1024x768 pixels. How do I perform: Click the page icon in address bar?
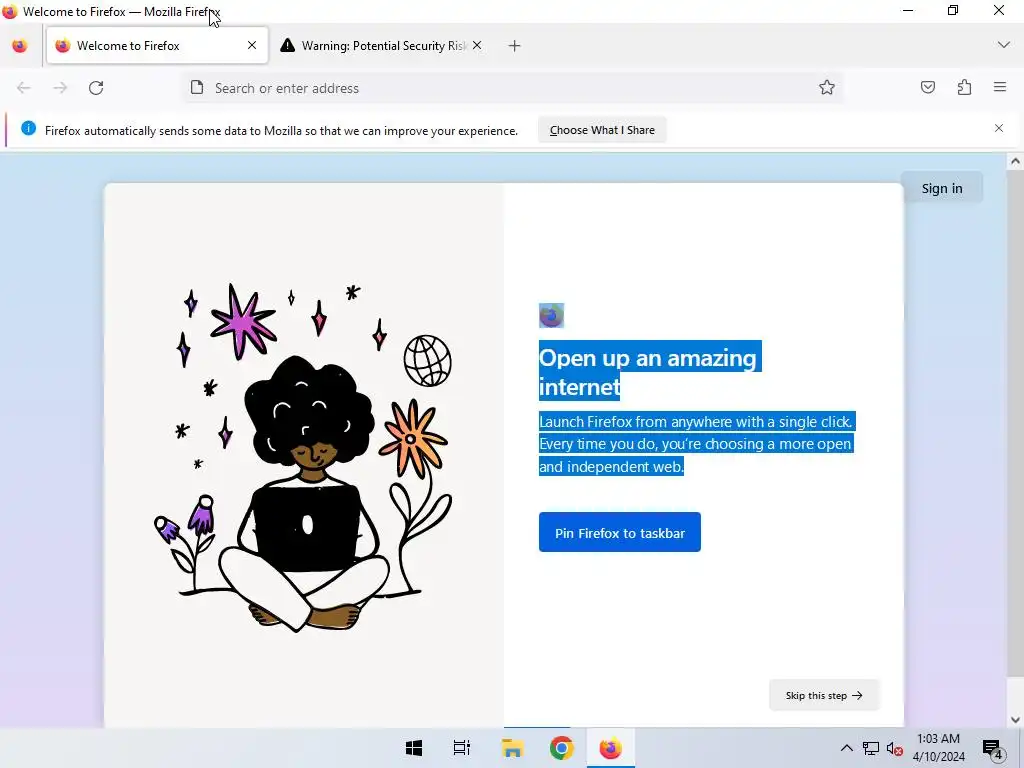[x=197, y=88]
